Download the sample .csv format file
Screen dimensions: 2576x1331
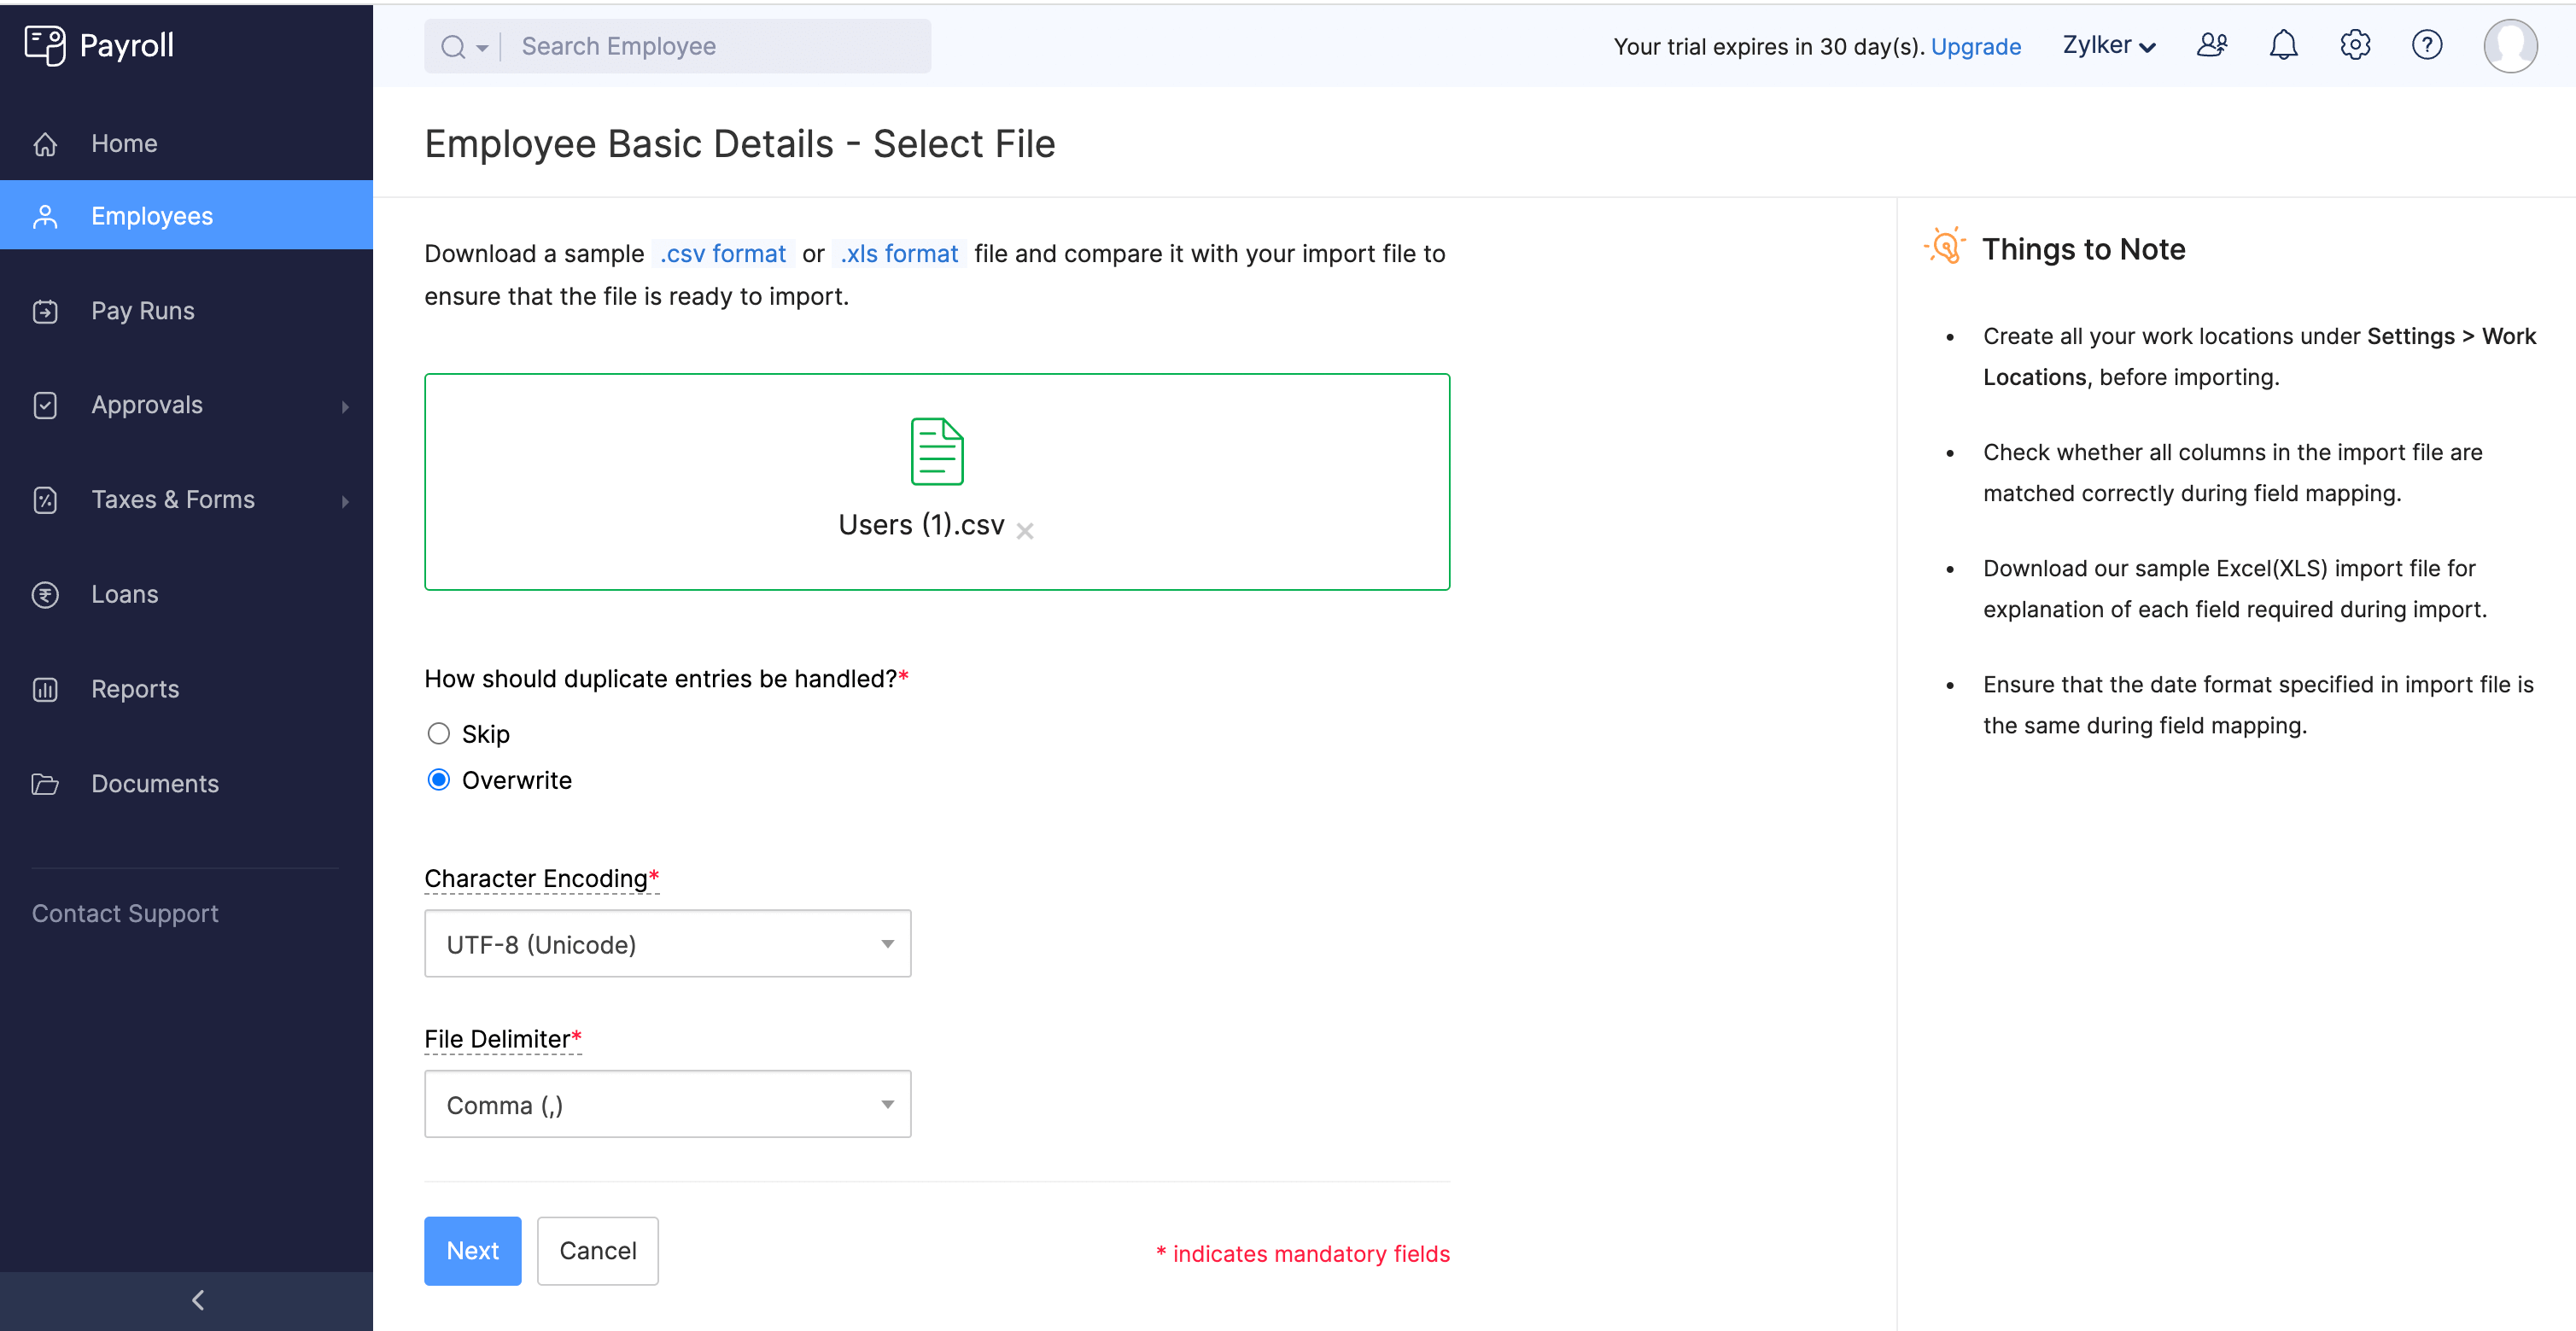click(722, 253)
